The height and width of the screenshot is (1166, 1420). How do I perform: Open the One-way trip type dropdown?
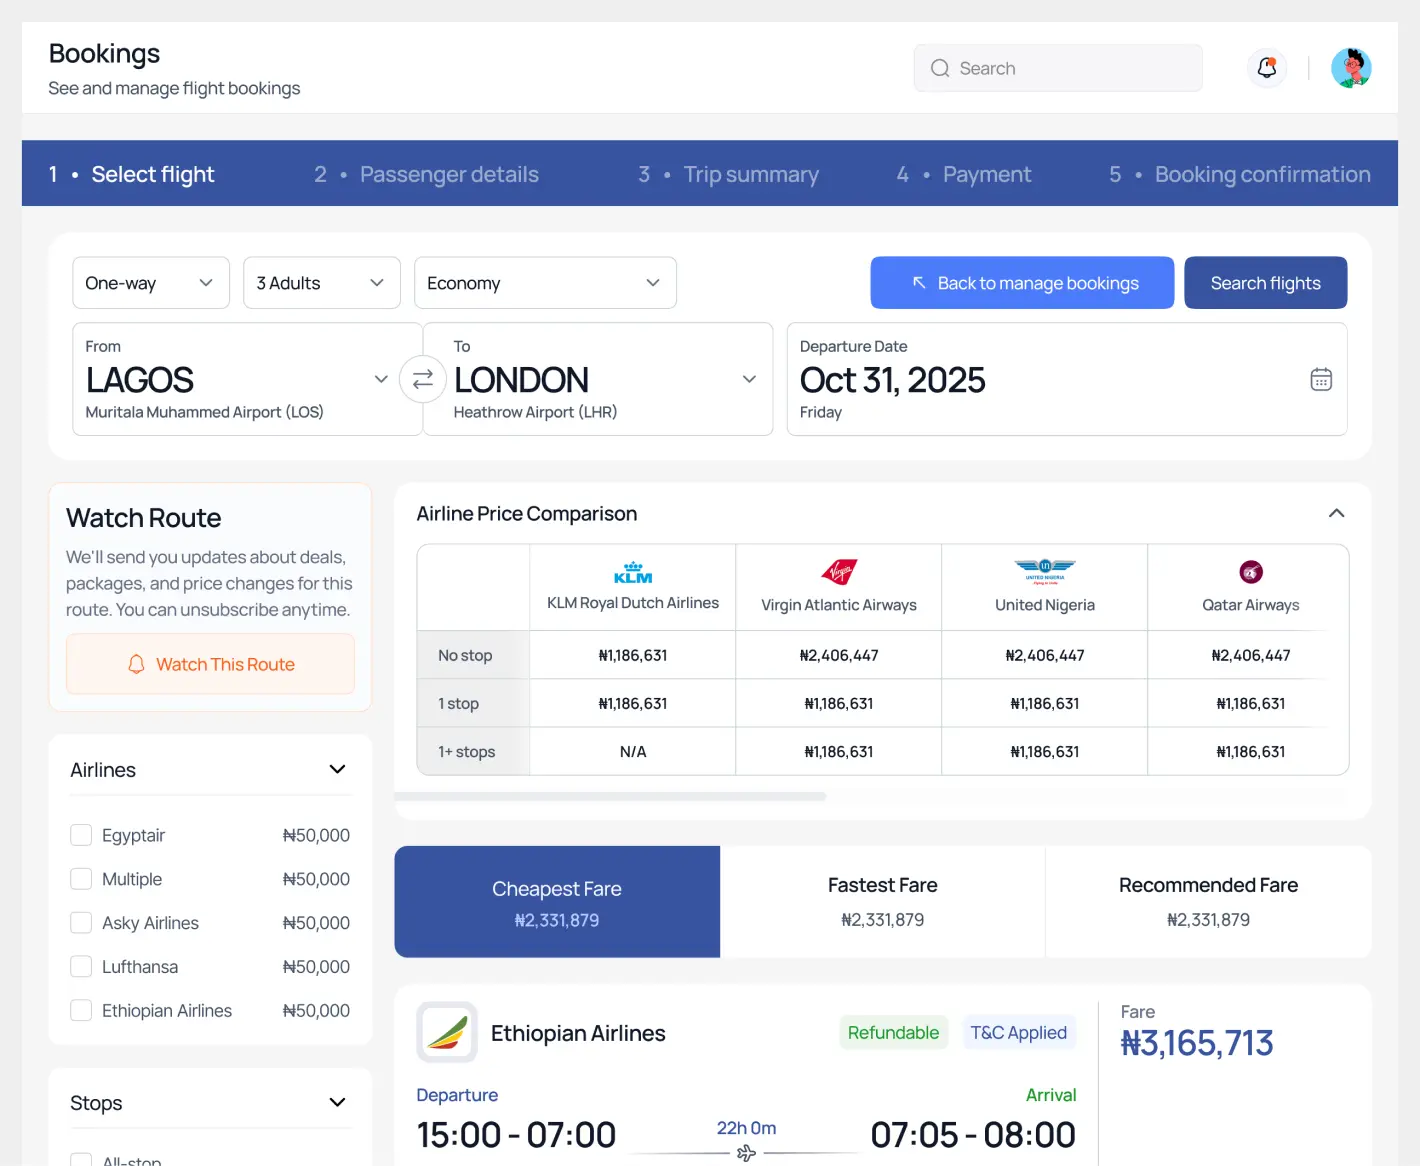151,283
